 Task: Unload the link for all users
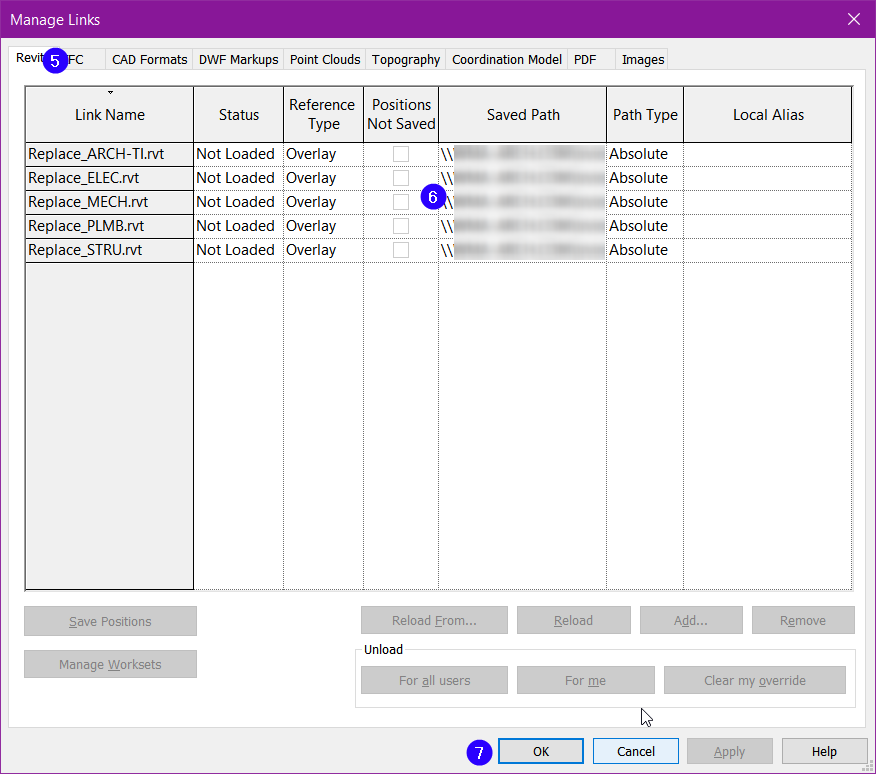[434, 680]
